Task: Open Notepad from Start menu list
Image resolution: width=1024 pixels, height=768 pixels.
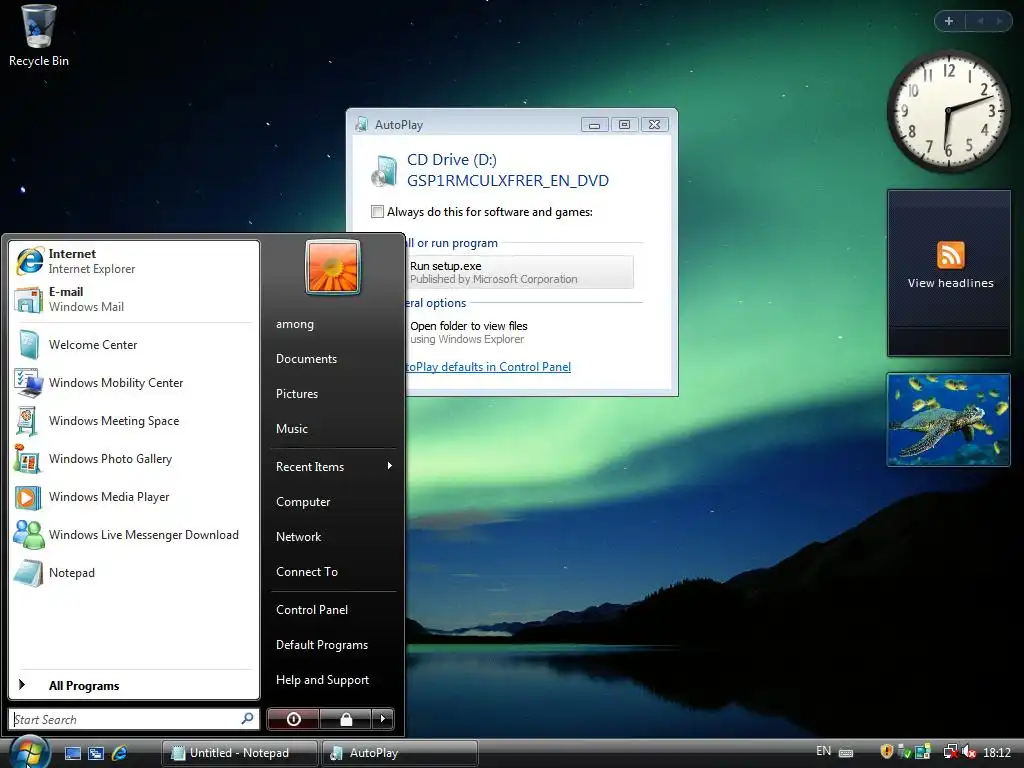Action: click(x=134, y=573)
